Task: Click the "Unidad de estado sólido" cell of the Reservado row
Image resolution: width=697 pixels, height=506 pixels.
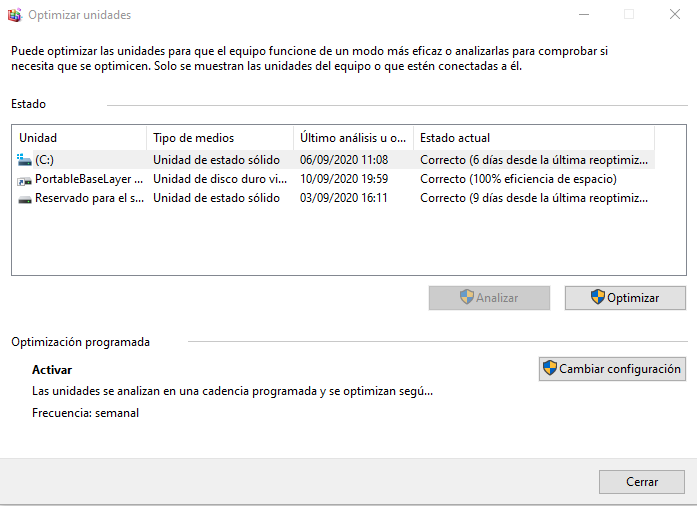Action: (216, 198)
